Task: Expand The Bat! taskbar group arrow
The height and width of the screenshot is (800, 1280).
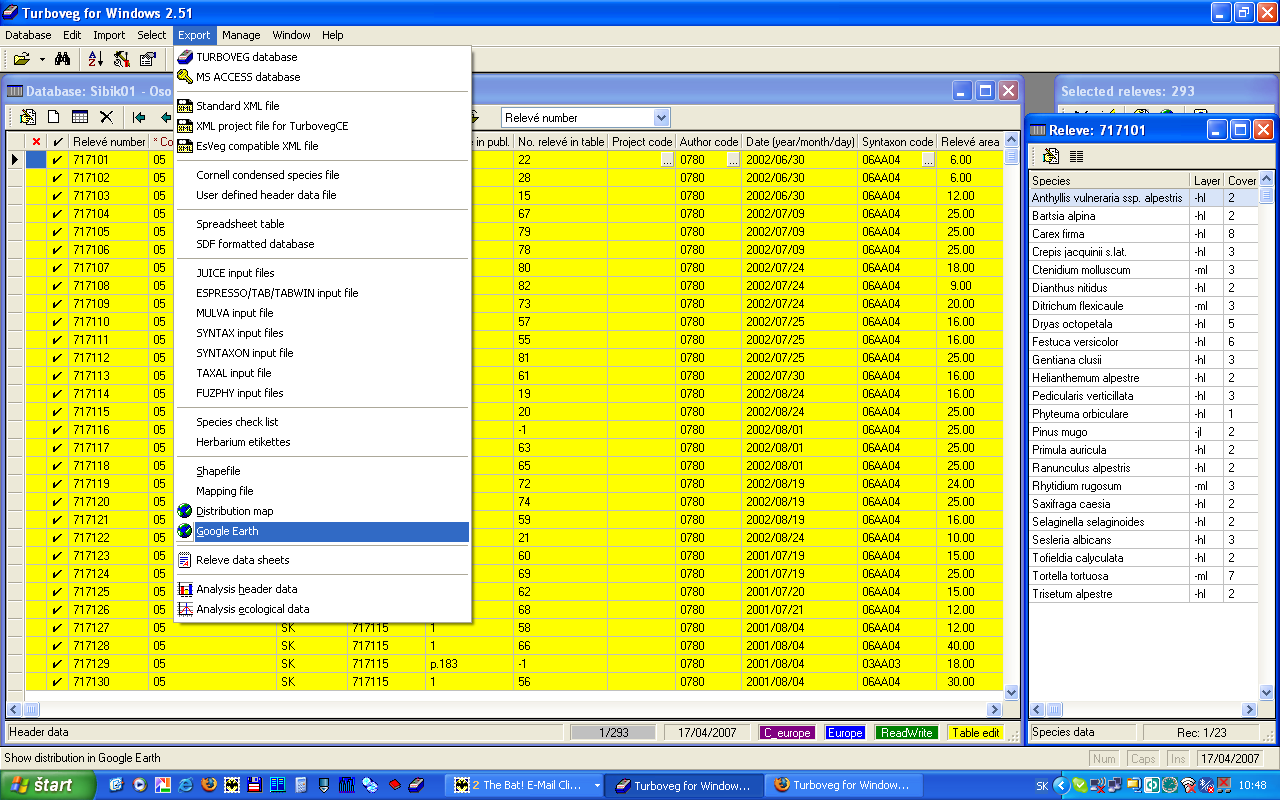Action: 597,786
